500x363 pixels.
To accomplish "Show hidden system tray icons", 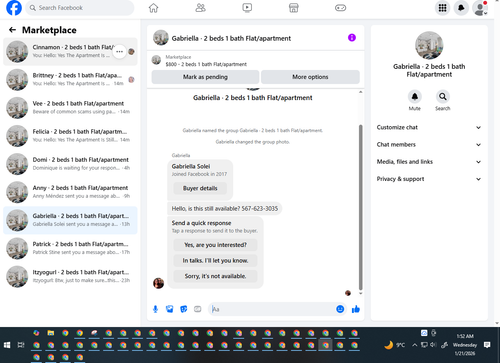I will coord(414,345).
